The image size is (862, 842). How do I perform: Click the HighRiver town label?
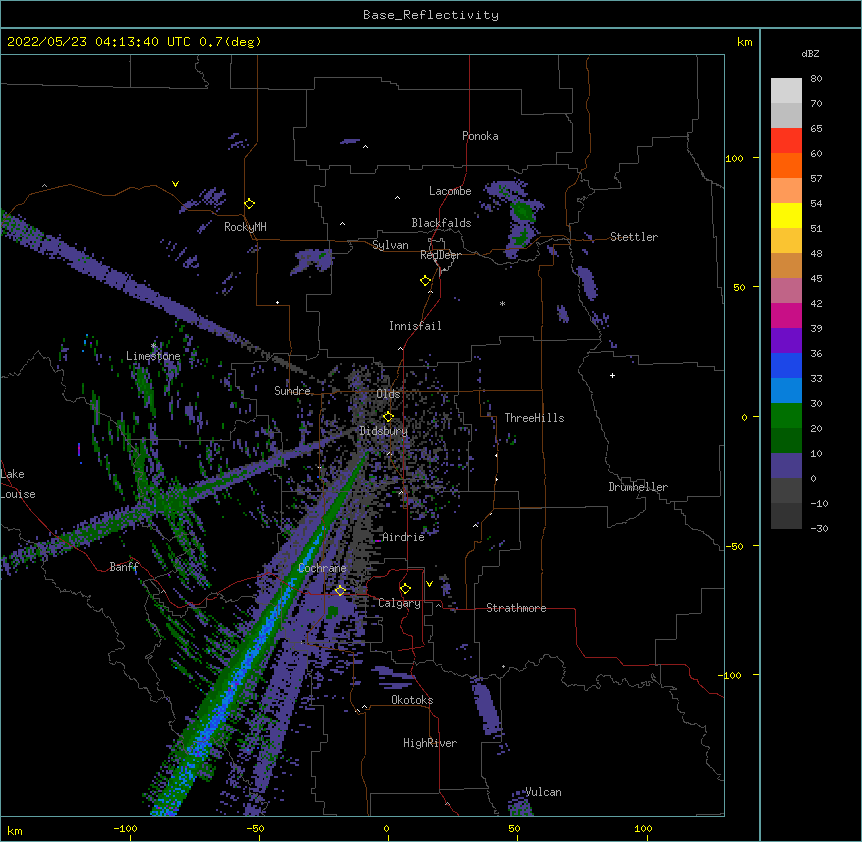point(430,743)
